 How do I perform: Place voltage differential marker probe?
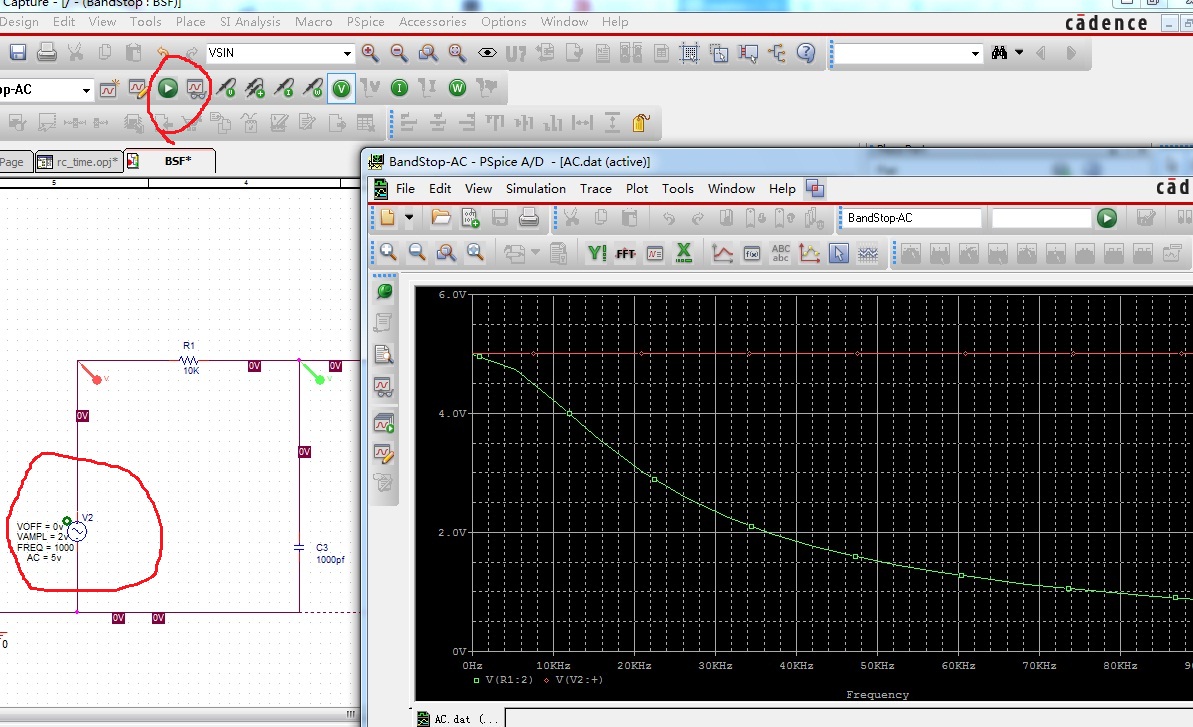[x=255, y=89]
